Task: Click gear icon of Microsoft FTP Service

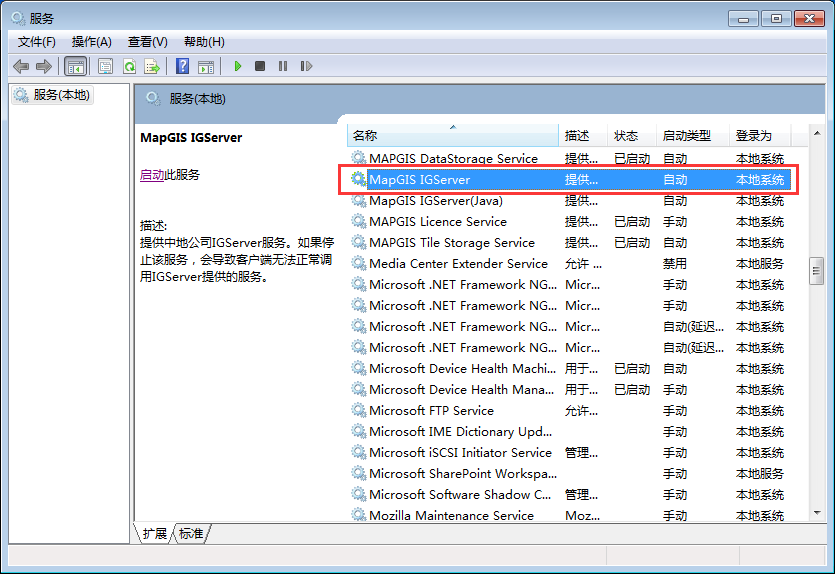Action: pyautogui.click(x=358, y=410)
